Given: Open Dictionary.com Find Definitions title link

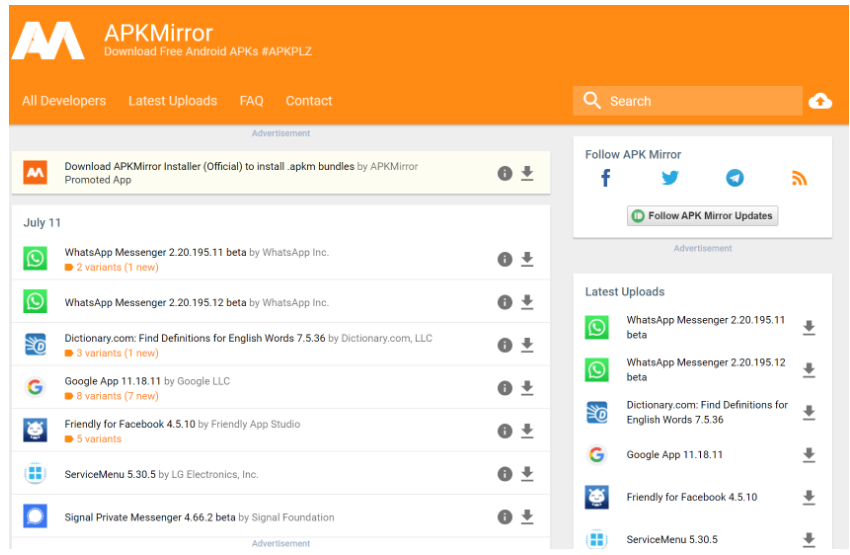Looking at the screenshot, I should pos(195,338).
